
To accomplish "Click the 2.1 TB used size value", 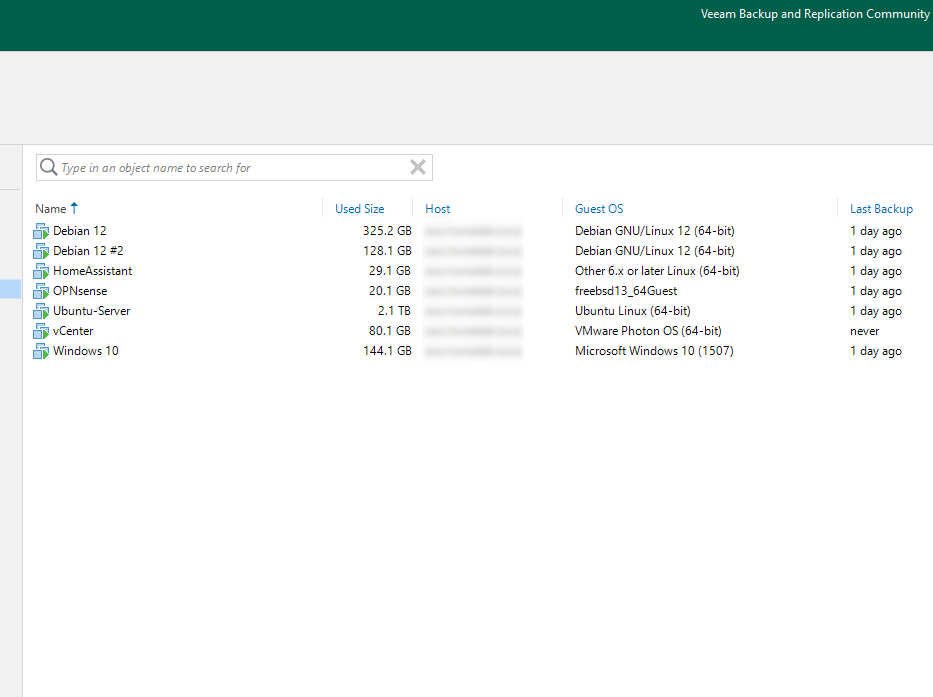I will [394, 311].
